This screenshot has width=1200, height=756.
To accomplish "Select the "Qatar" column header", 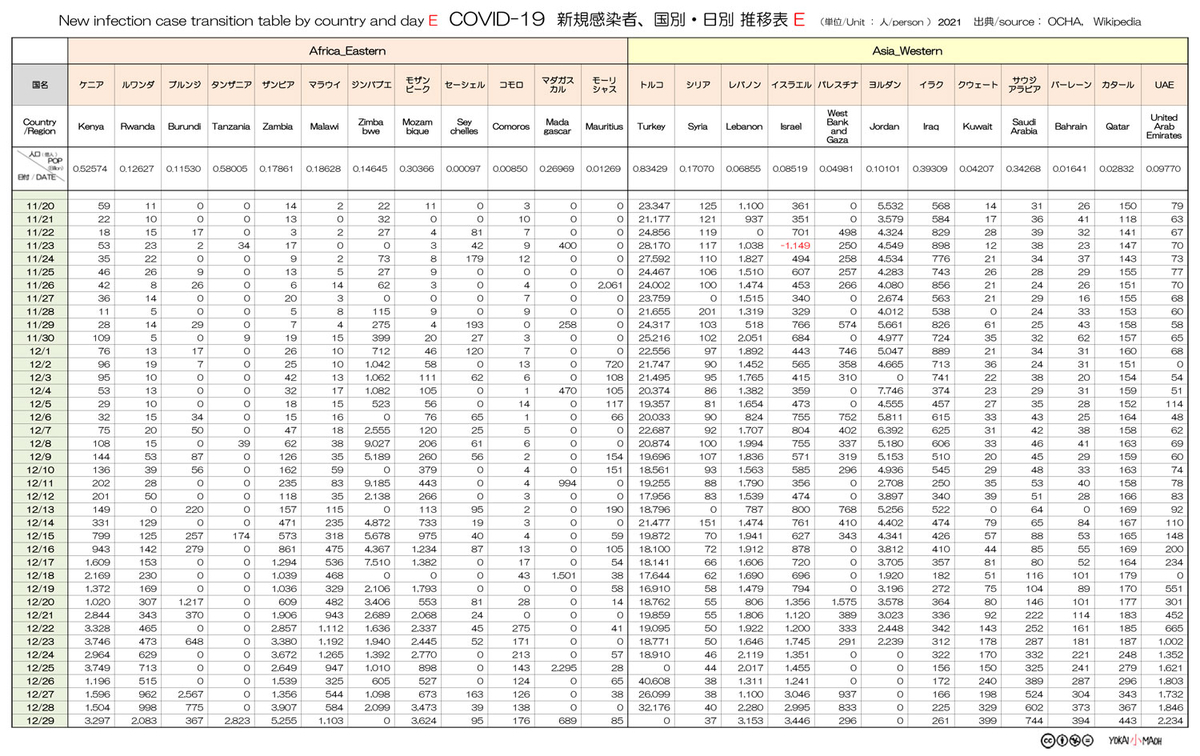I will pyautogui.click(x=1117, y=128).
